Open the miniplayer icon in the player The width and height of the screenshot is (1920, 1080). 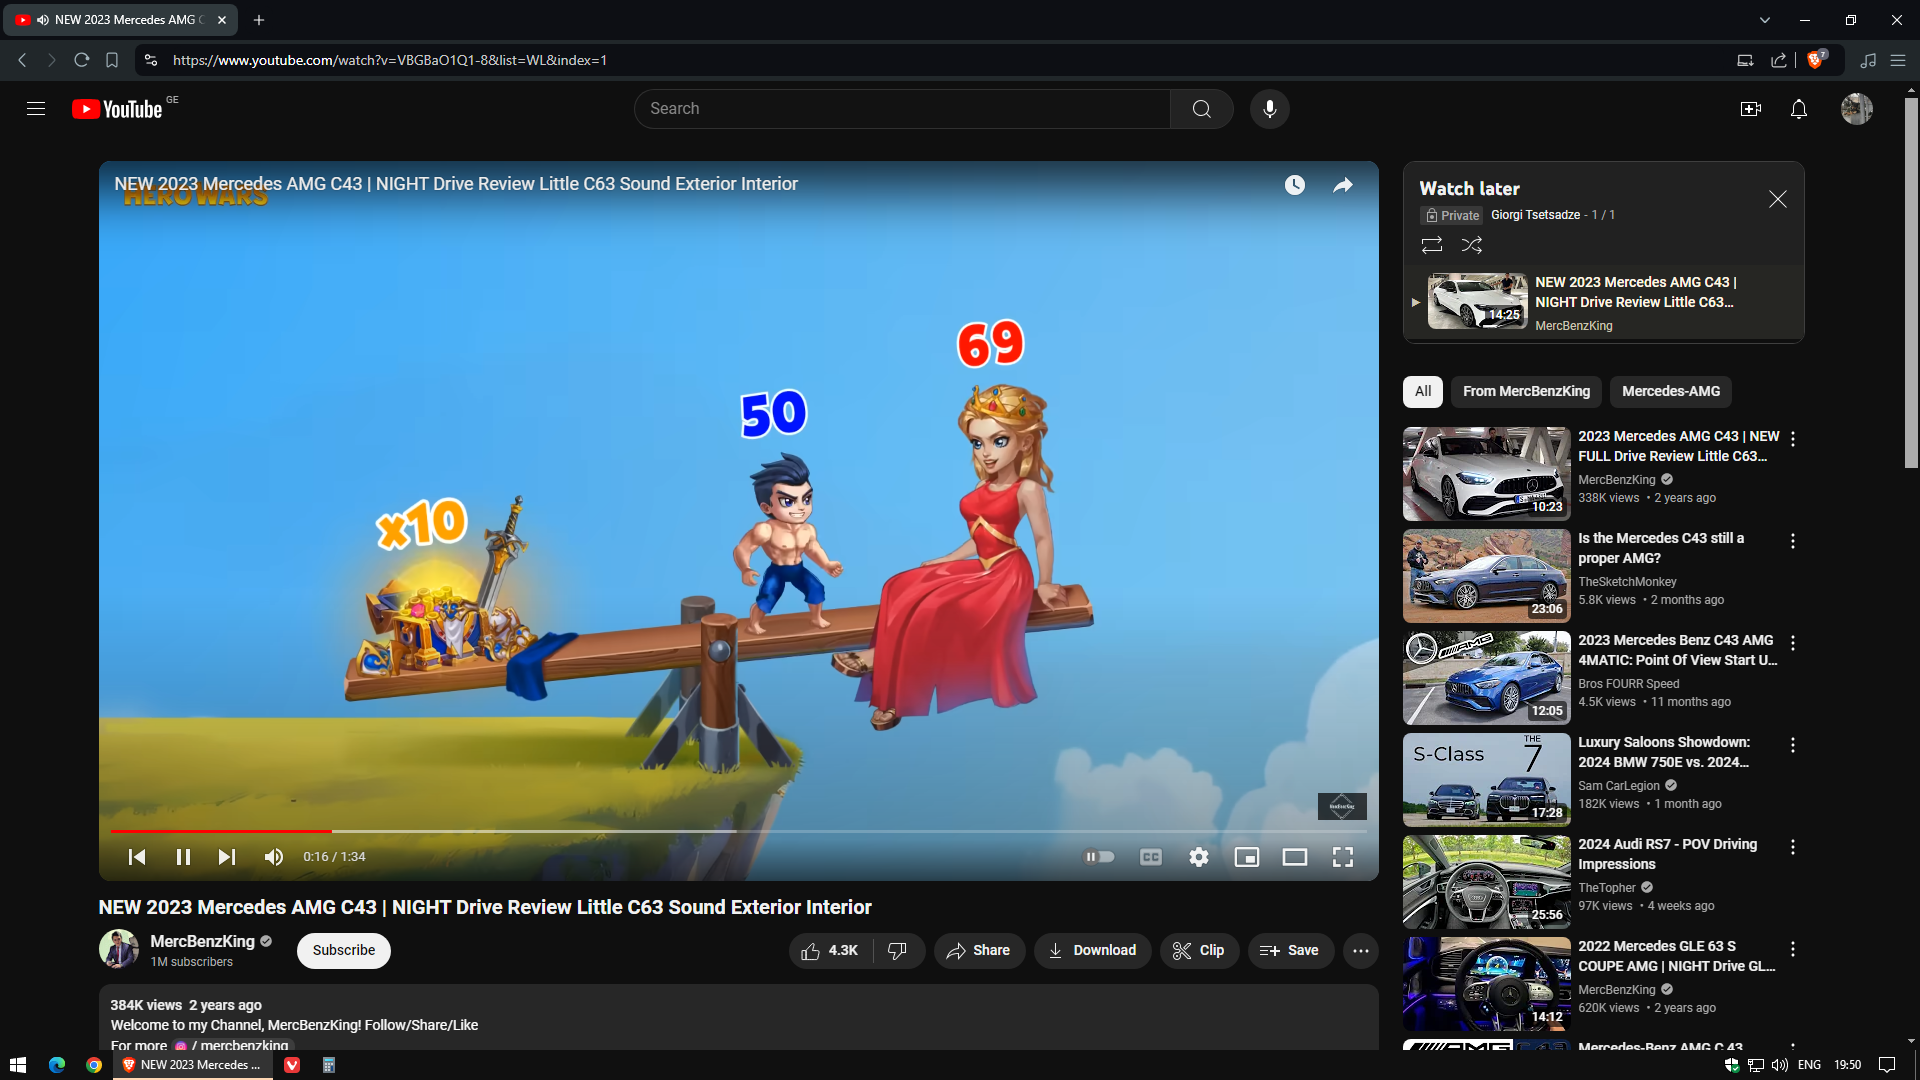[x=1246, y=857]
